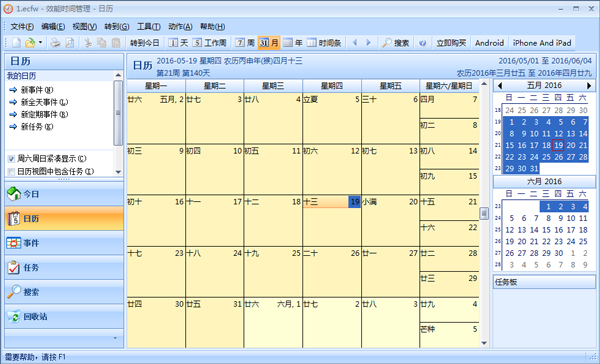This screenshot has width=600, height=364.
Task: Click the 小满 cell for May 20
Action: coord(390,221)
